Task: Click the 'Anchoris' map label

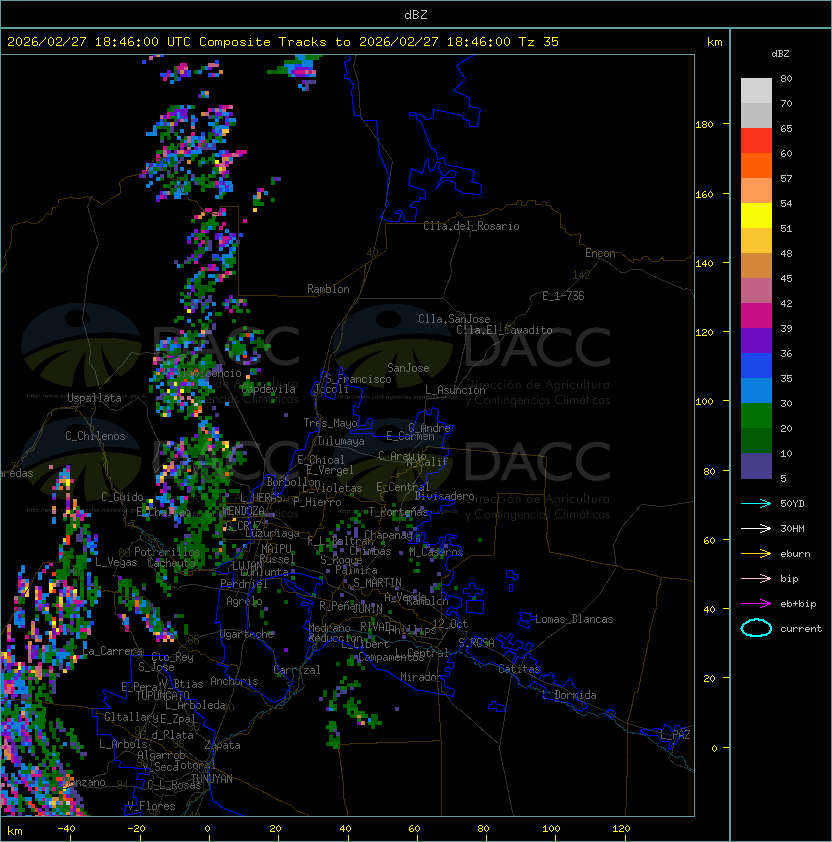Action: point(234,681)
